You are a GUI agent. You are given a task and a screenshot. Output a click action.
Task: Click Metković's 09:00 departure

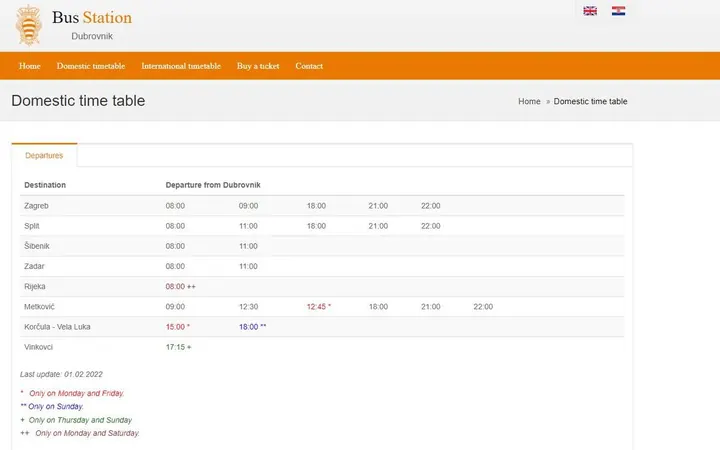(x=175, y=307)
